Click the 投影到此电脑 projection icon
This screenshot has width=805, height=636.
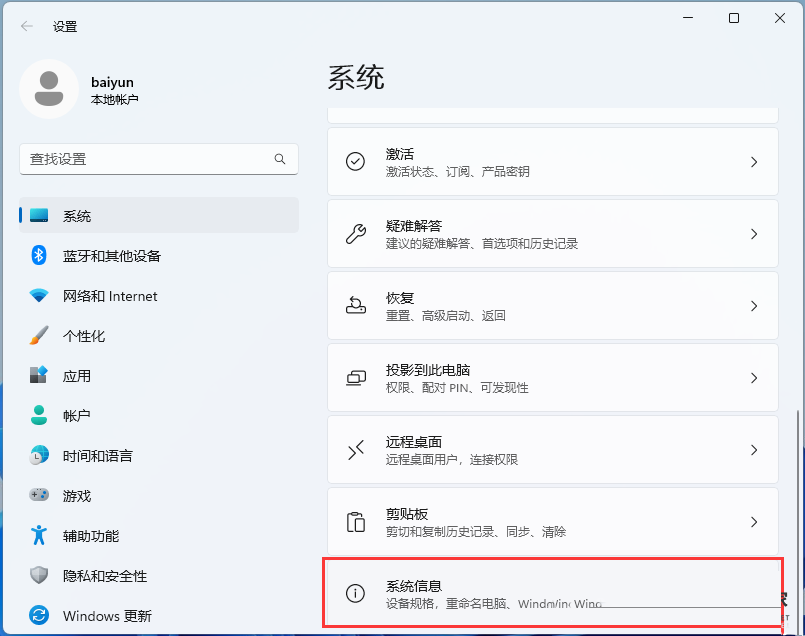pyautogui.click(x=355, y=378)
